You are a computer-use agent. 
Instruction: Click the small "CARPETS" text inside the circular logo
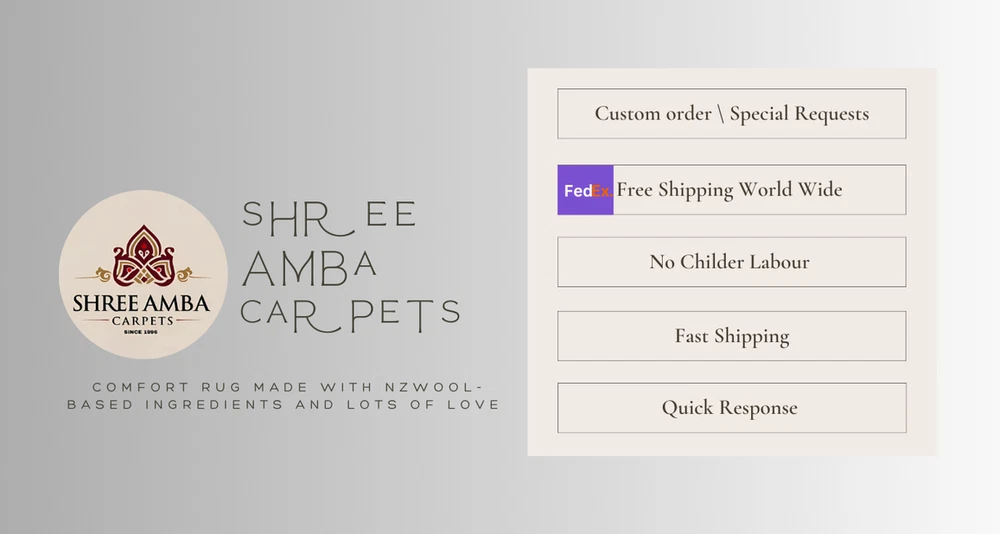[x=143, y=320]
